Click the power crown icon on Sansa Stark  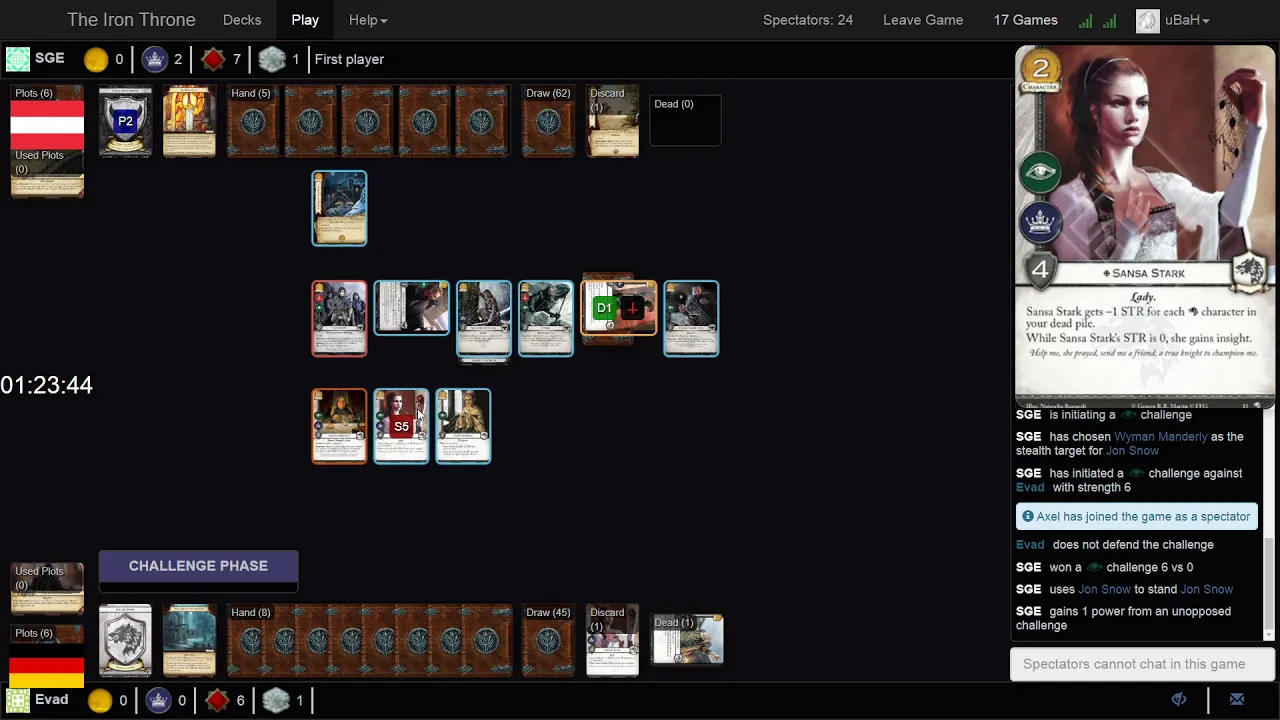(1040, 220)
